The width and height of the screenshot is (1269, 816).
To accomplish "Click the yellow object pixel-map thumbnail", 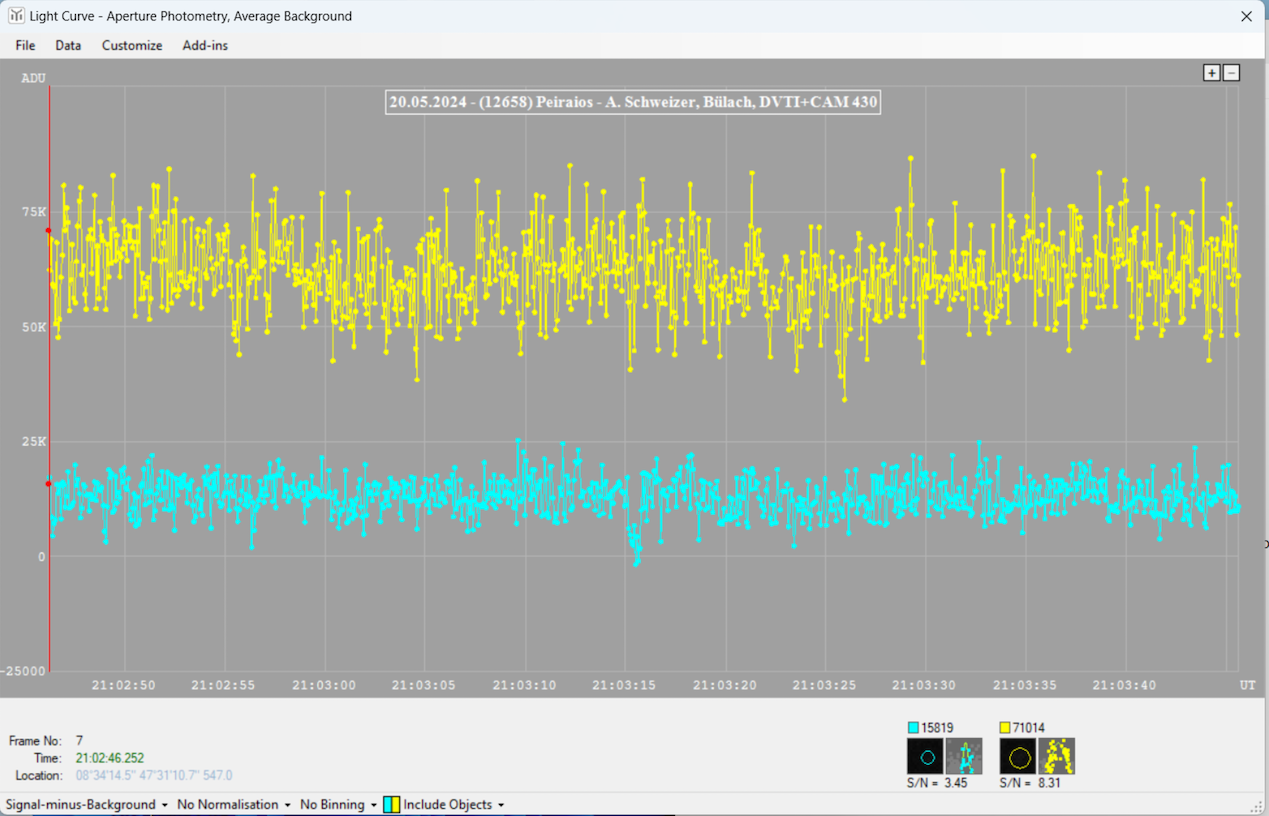I will coord(1057,757).
